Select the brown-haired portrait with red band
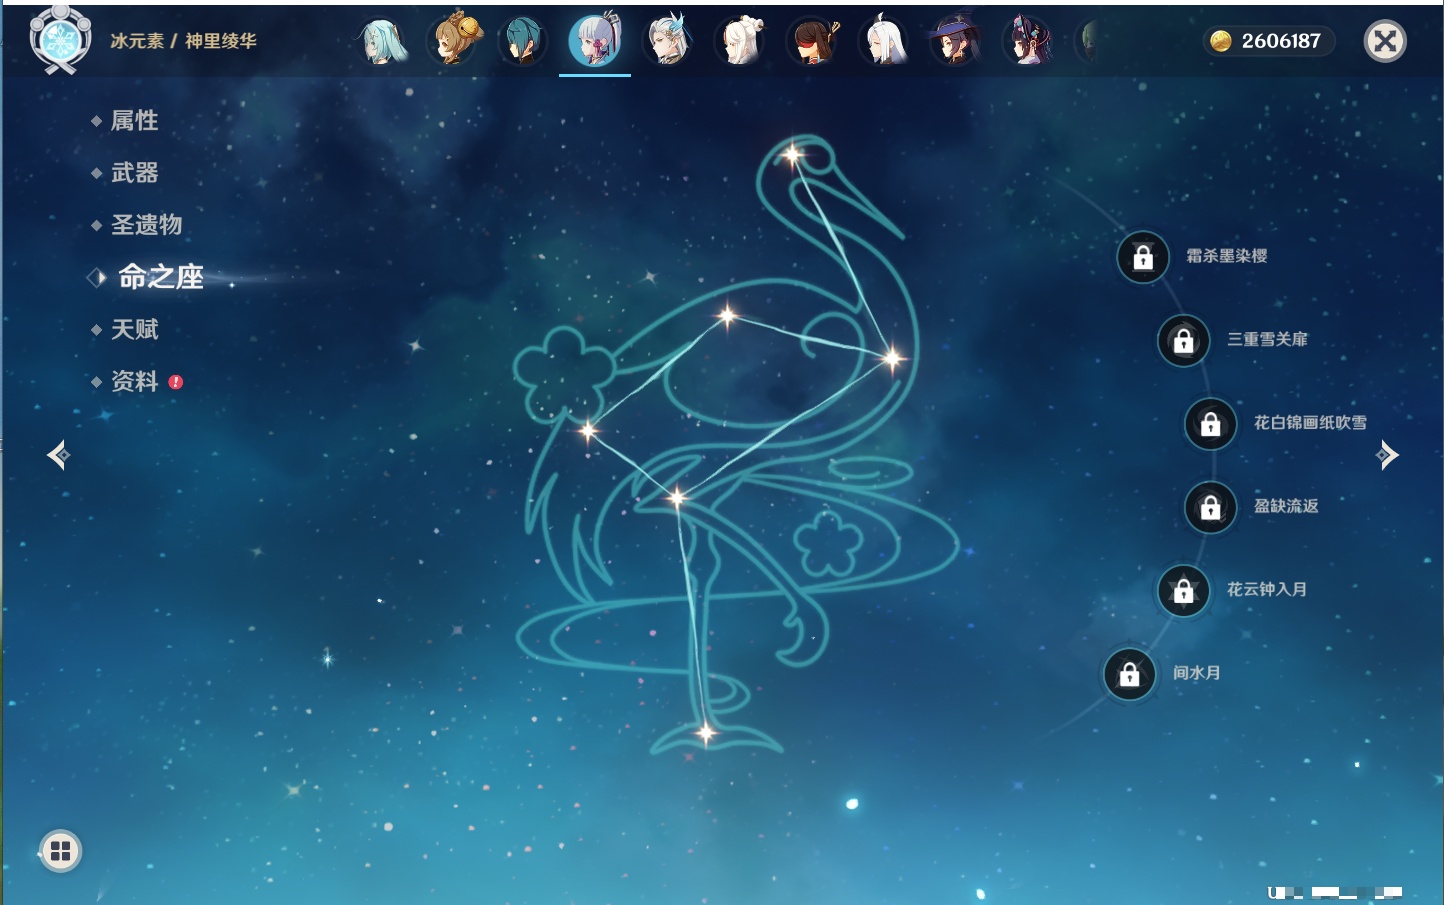This screenshot has width=1444, height=905. pyautogui.click(x=813, y=41)
